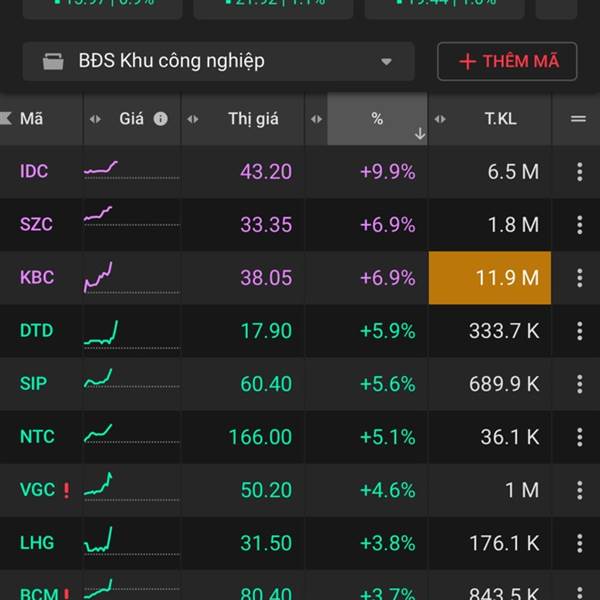Click the red warning icon beside VGC
Viewport: 600px width, 600px height.
[66, 490]
